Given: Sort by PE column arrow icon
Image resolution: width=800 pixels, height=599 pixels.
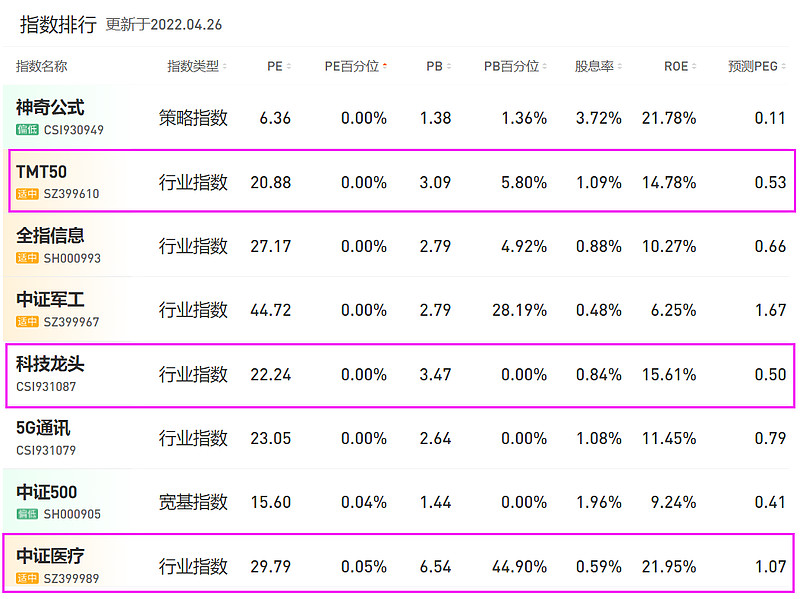Looking at the screenshot, I should coord(289,66).
